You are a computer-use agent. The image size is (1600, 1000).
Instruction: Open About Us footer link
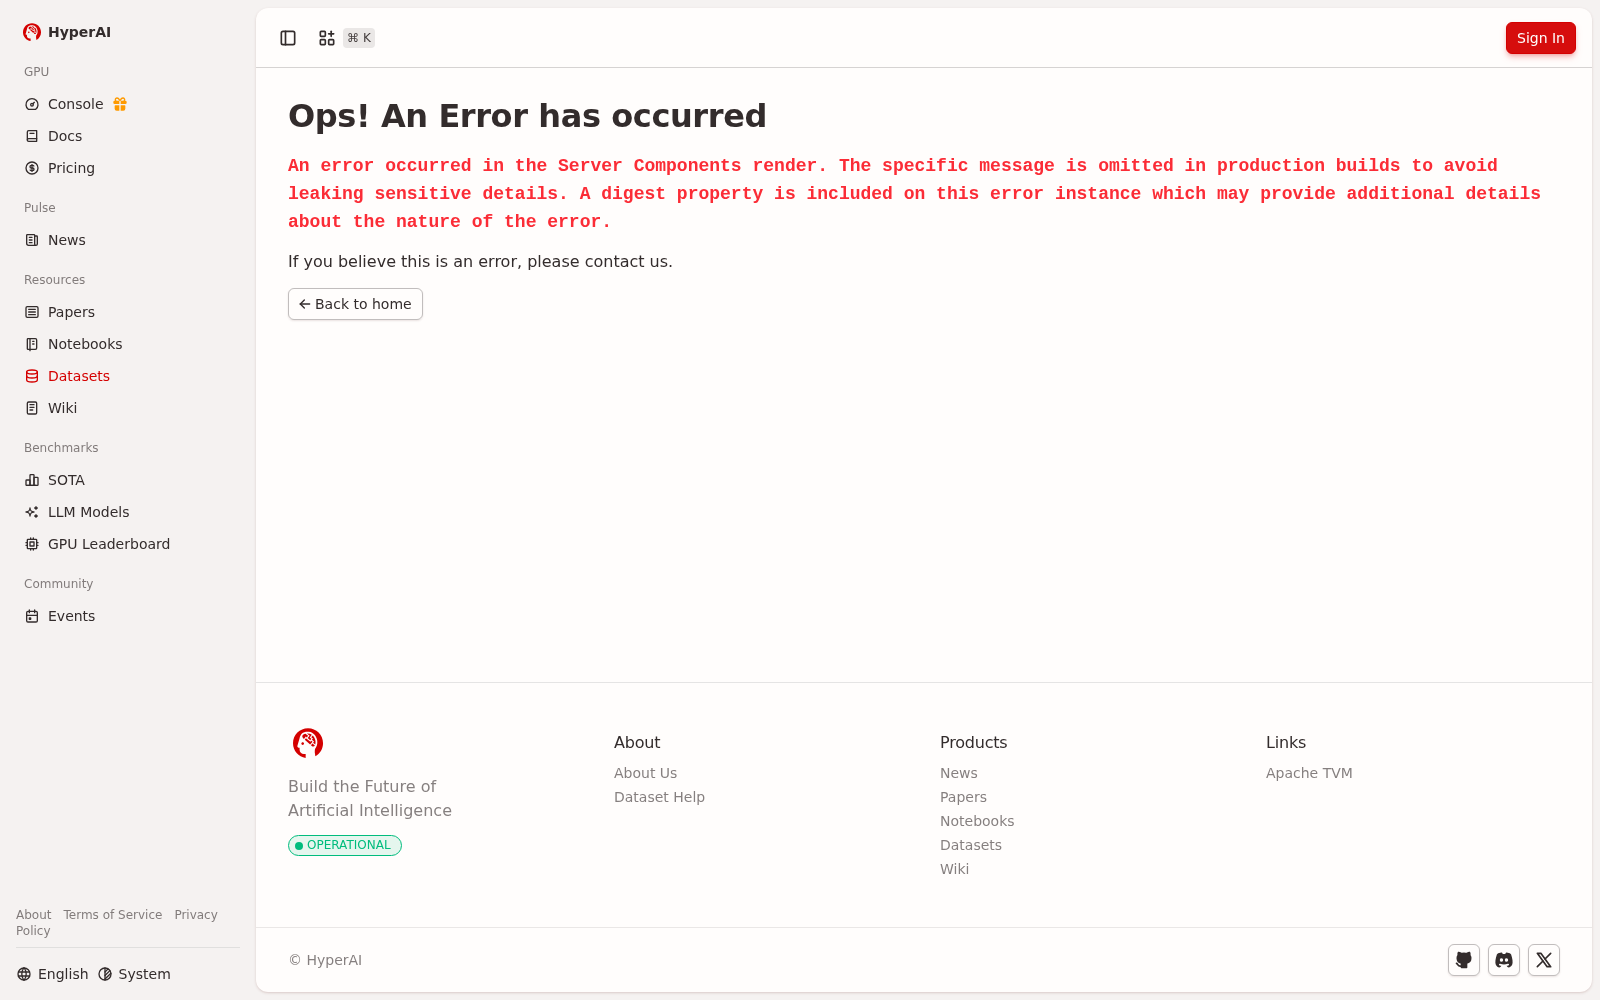(645, 773)
